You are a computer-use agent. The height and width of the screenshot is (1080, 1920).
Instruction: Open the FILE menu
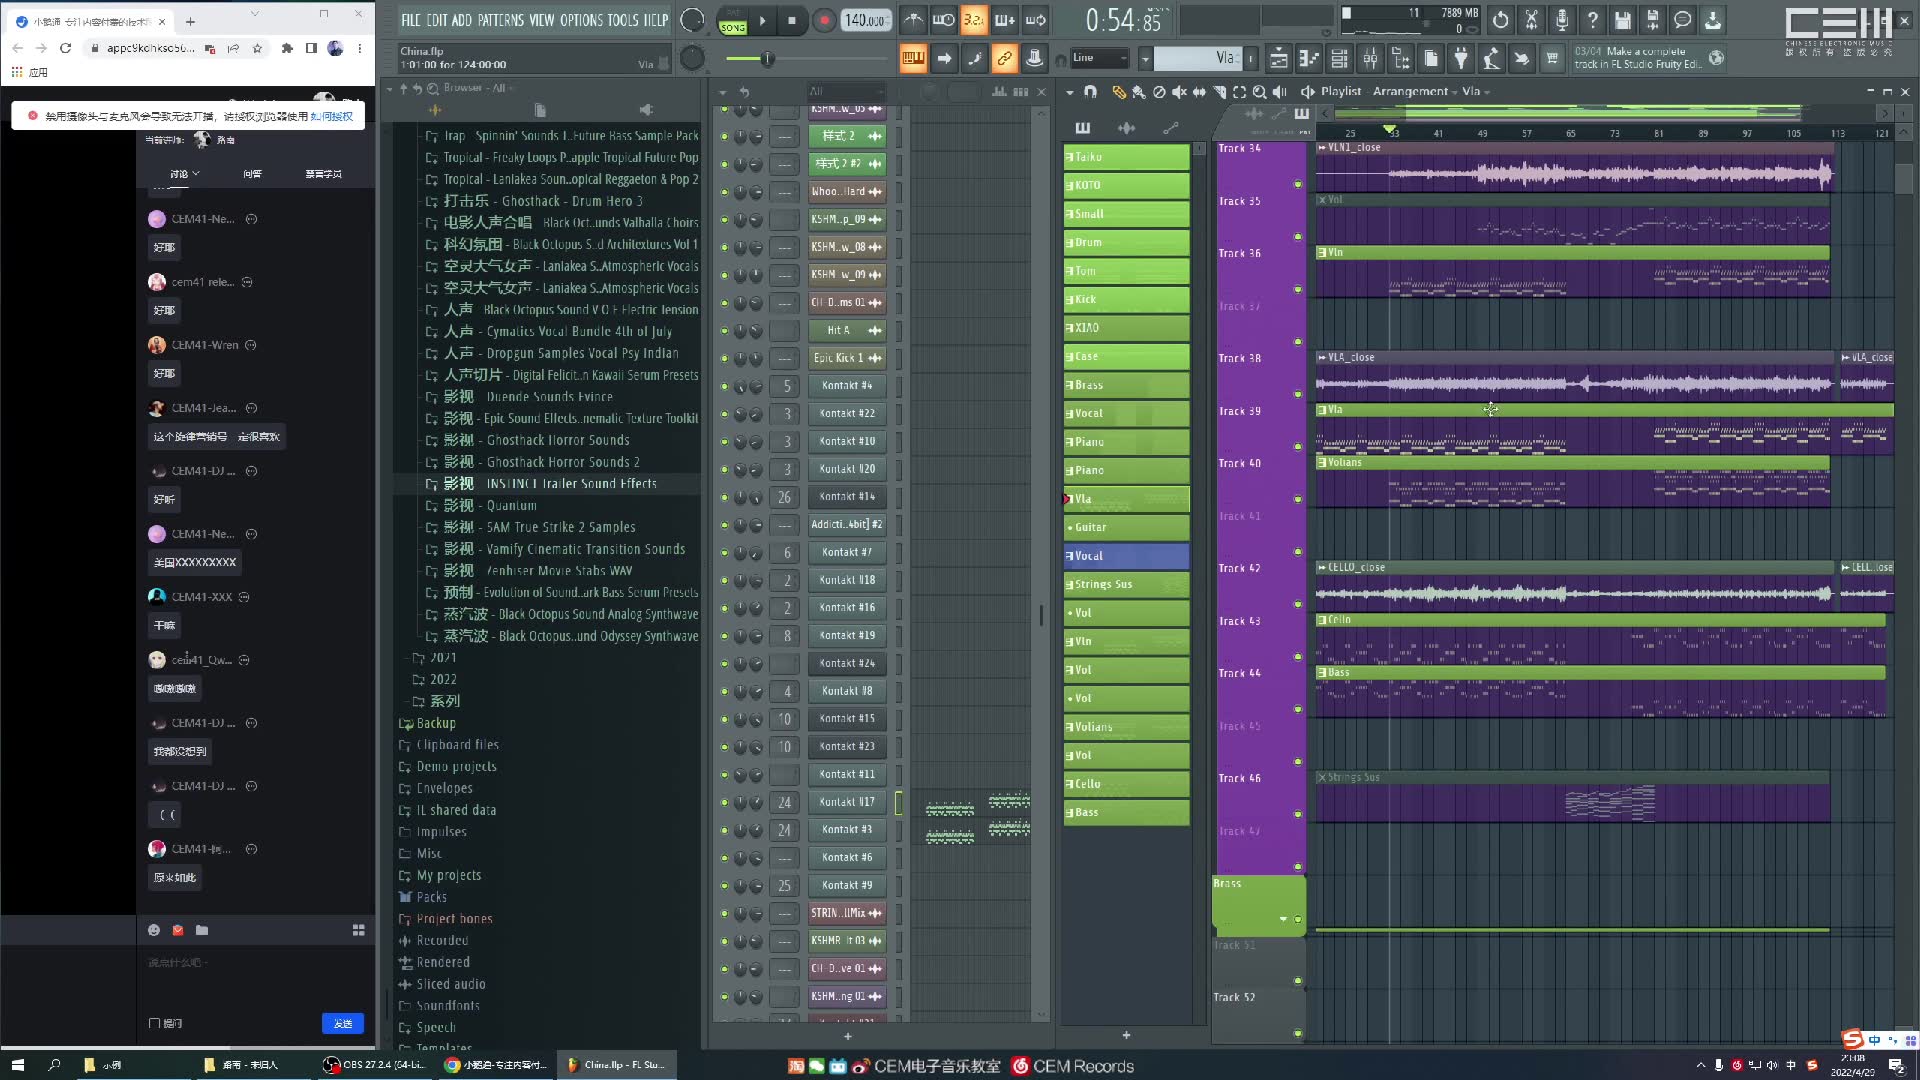point(411,20)
